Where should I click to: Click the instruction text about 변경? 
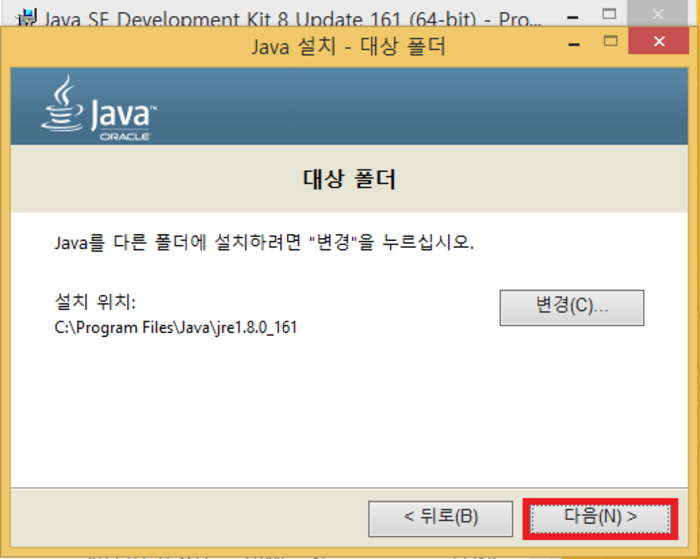[x=264, y=242]
